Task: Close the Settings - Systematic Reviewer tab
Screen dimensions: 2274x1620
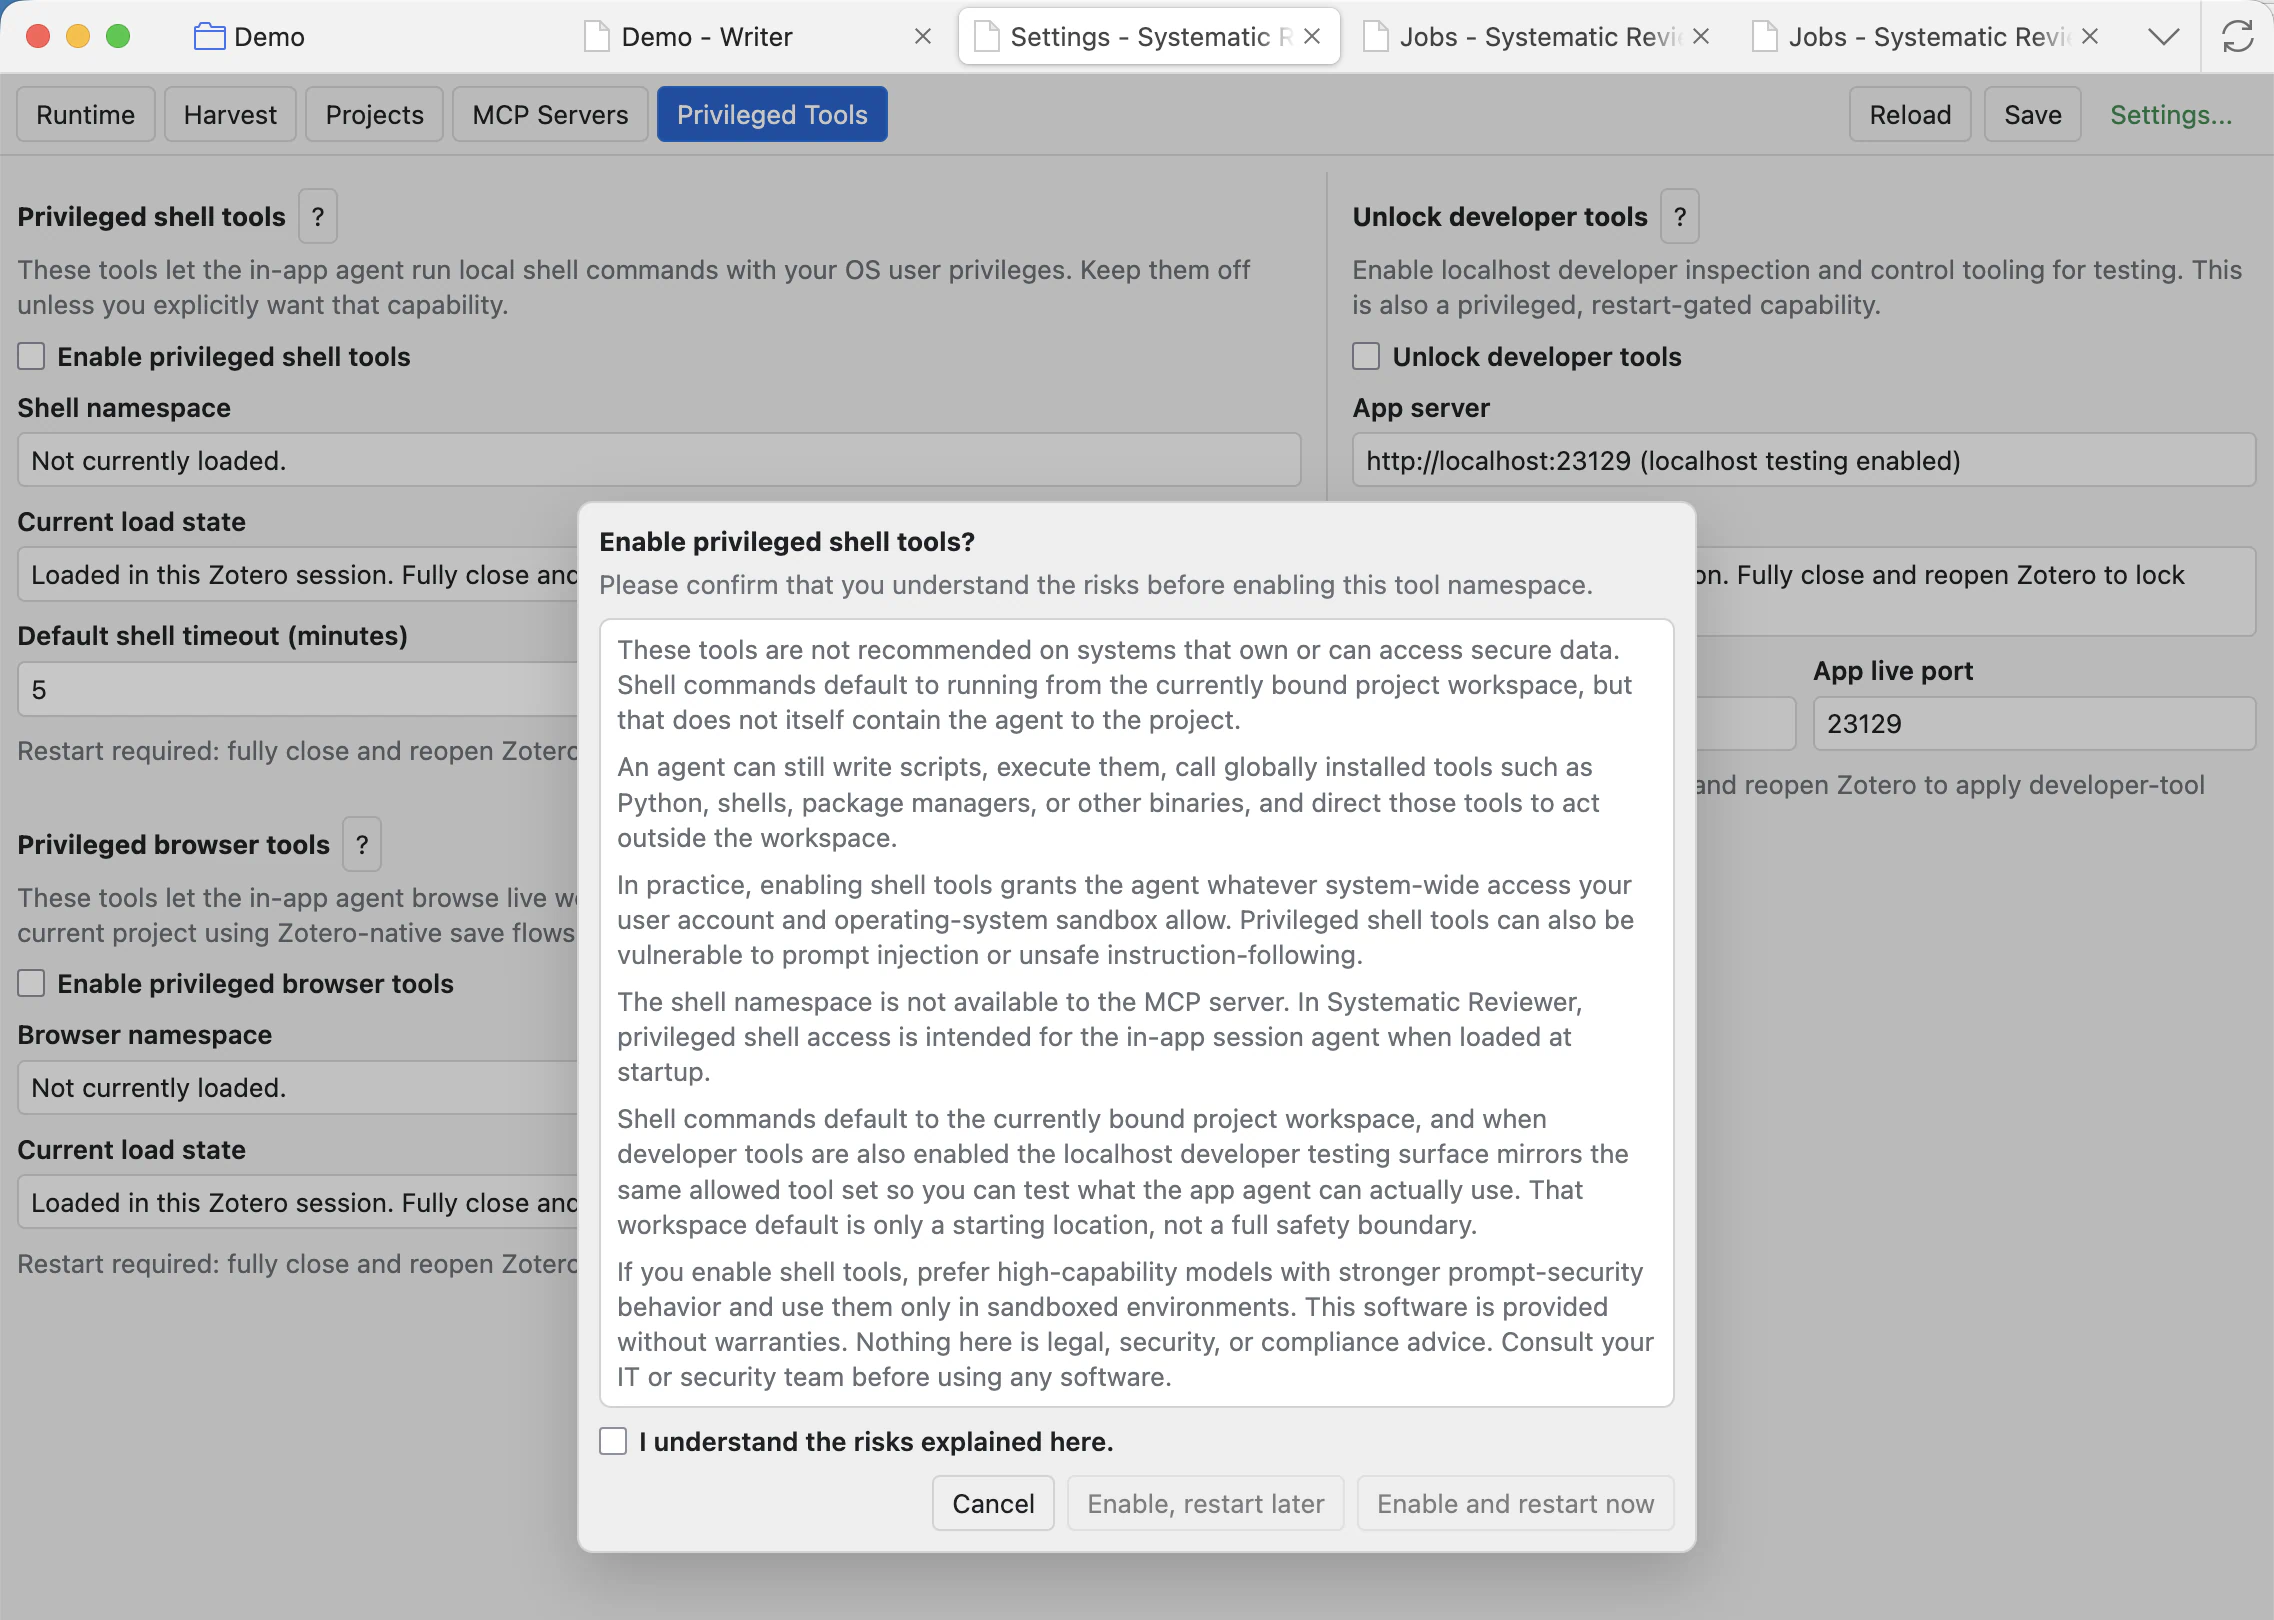Action: tap(1312, 37)
